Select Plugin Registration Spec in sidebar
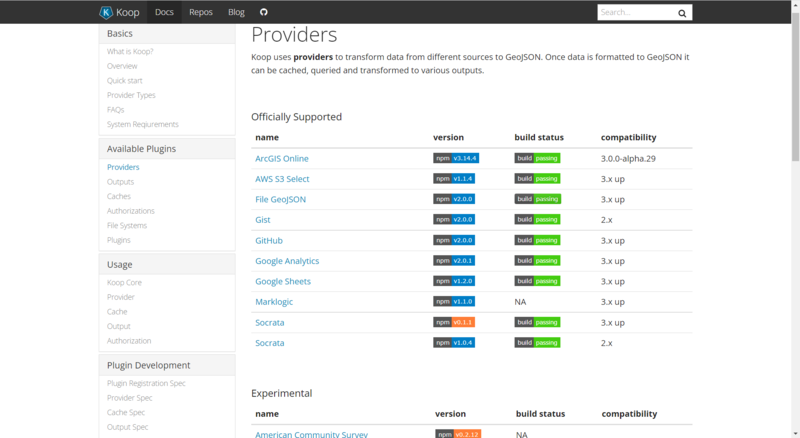Screen dimensions: 800x438 coord(146,383)
